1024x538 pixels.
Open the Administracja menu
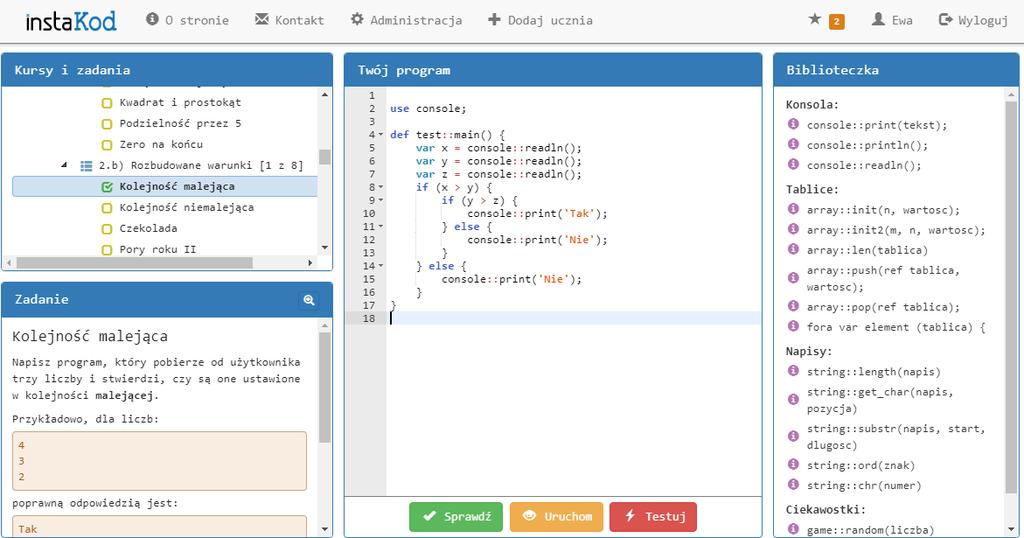click(x=406, y=20)
